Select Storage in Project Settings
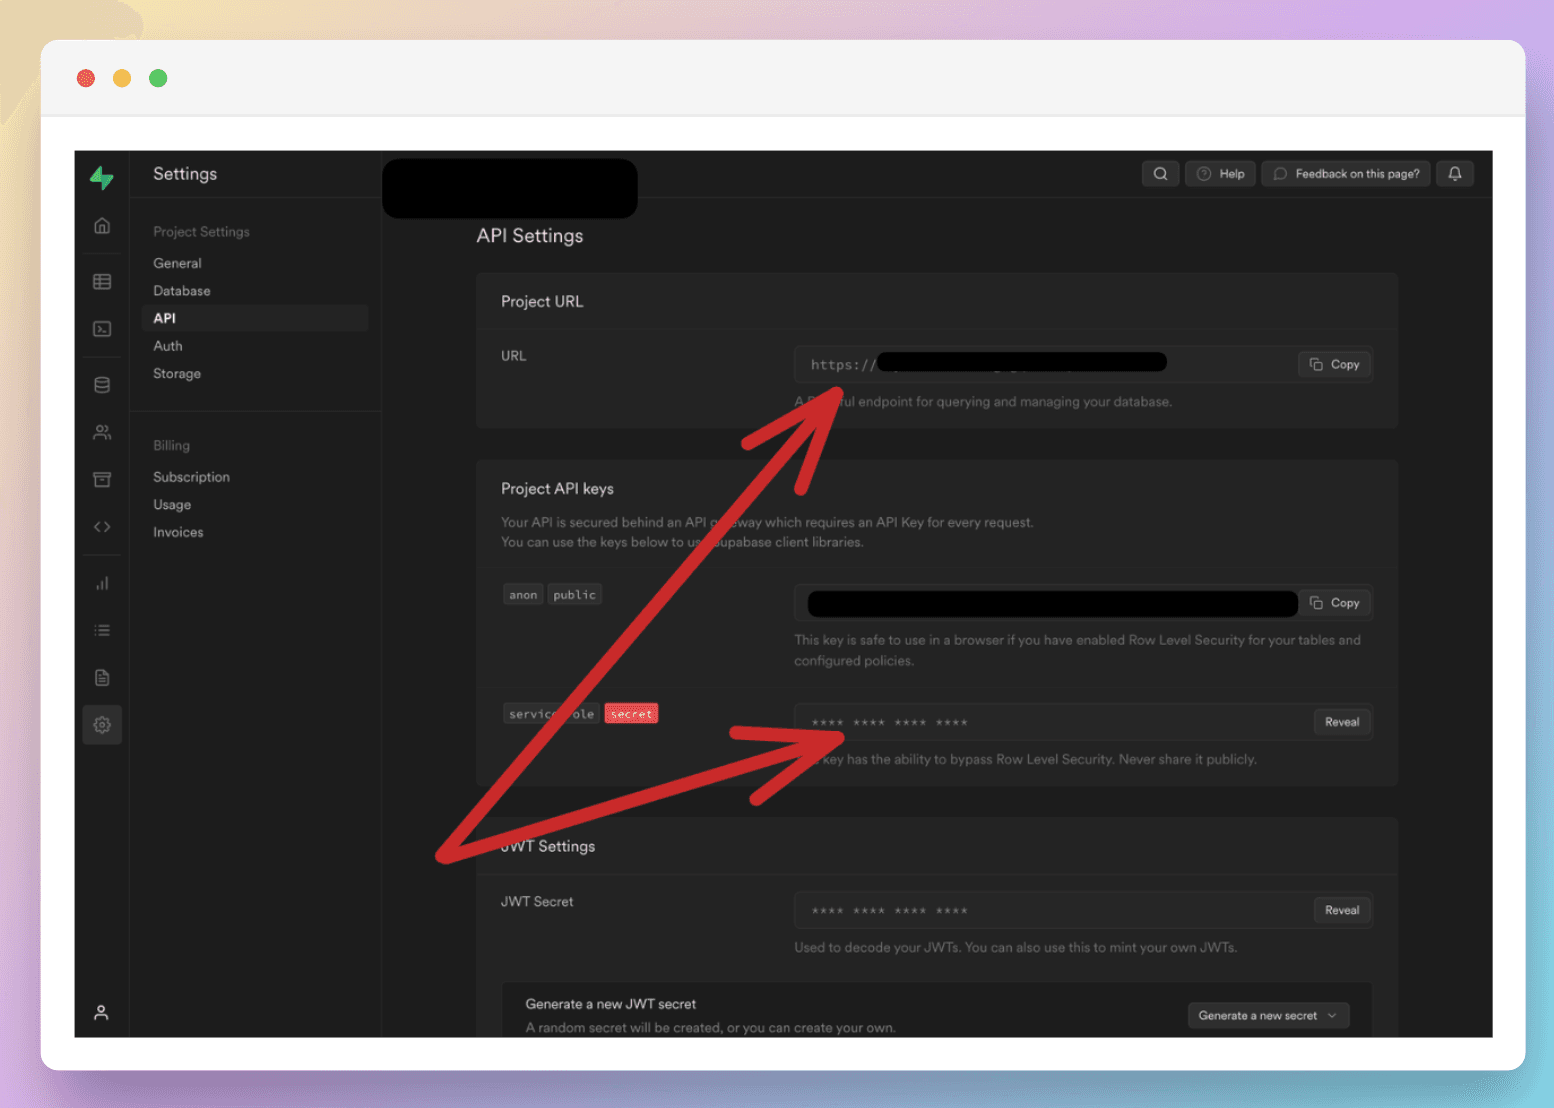This screenshot has width=1554, height=1108. (177, 374)
